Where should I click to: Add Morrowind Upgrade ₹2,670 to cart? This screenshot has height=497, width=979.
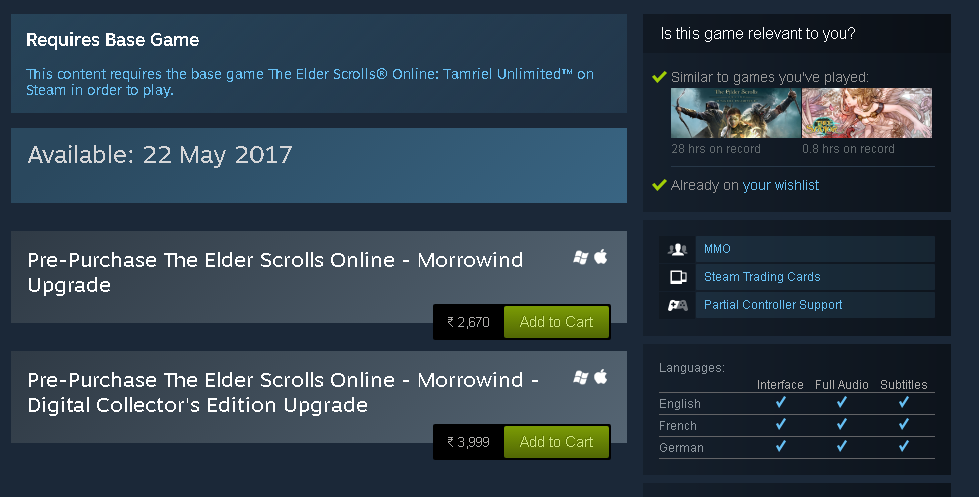click(x=556, y=322)
